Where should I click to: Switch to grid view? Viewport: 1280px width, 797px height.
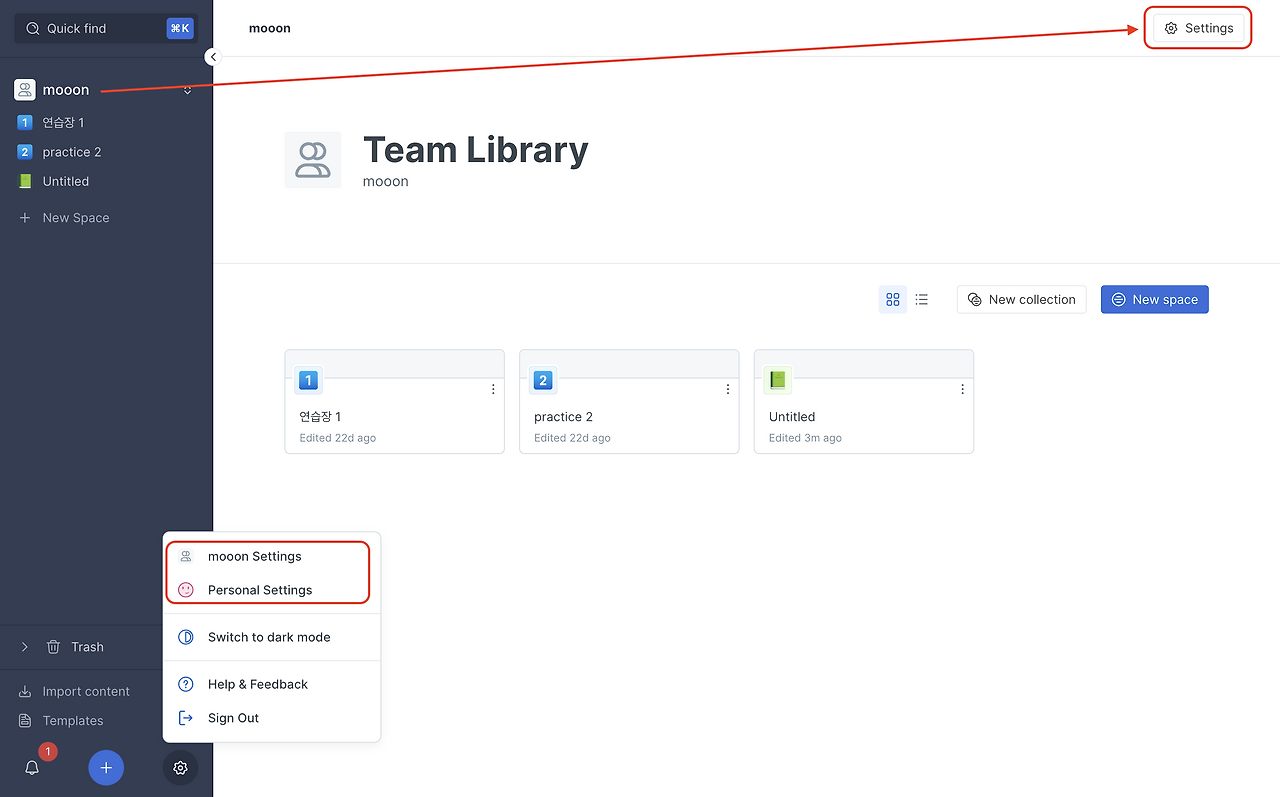(893, 299)
